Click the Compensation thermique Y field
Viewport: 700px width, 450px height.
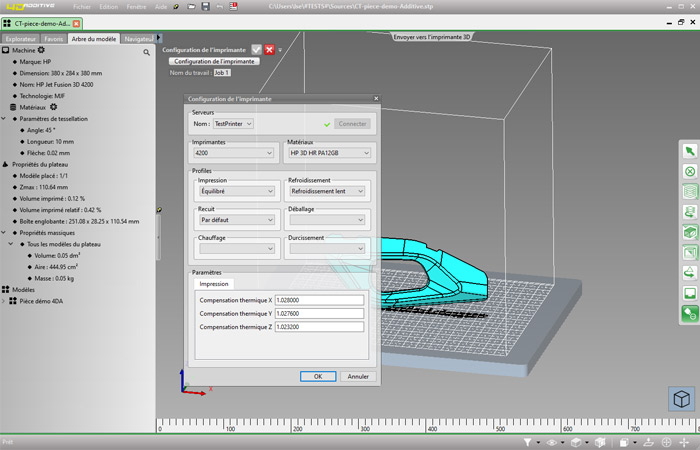(x=319, y=313)
